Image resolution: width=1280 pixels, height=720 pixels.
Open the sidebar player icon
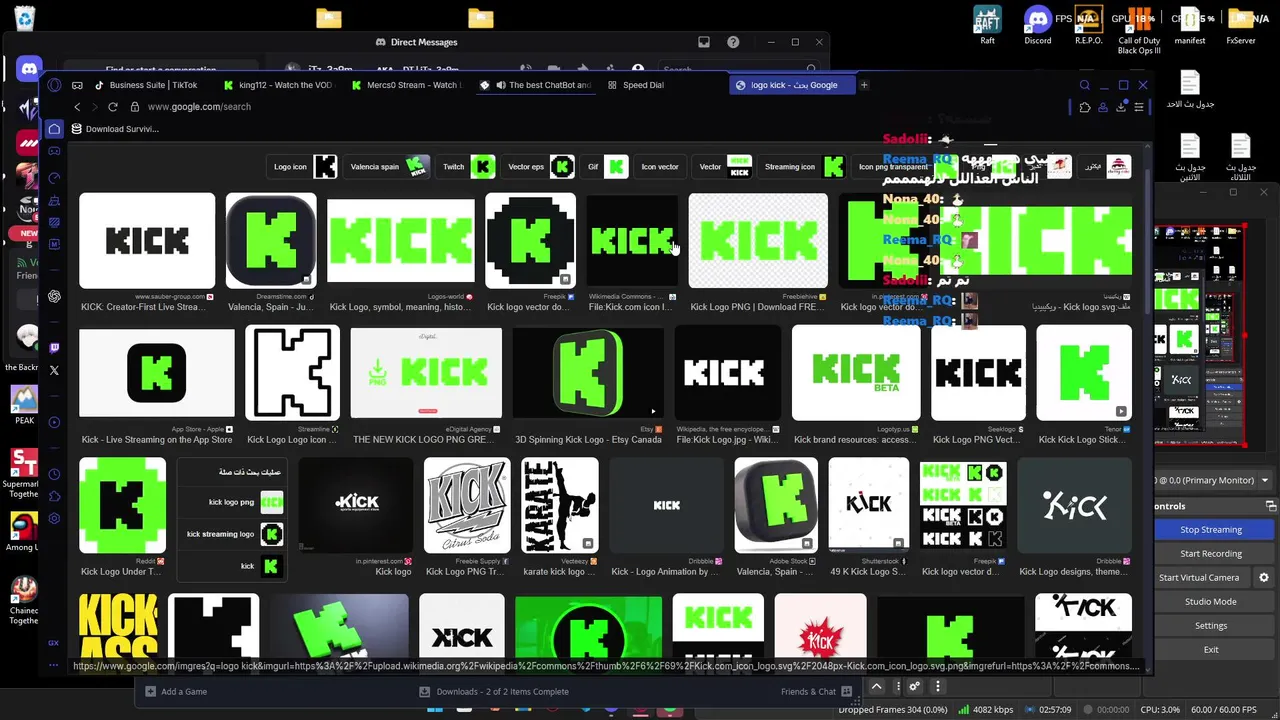pyautogui.click(x=54, y=422)
